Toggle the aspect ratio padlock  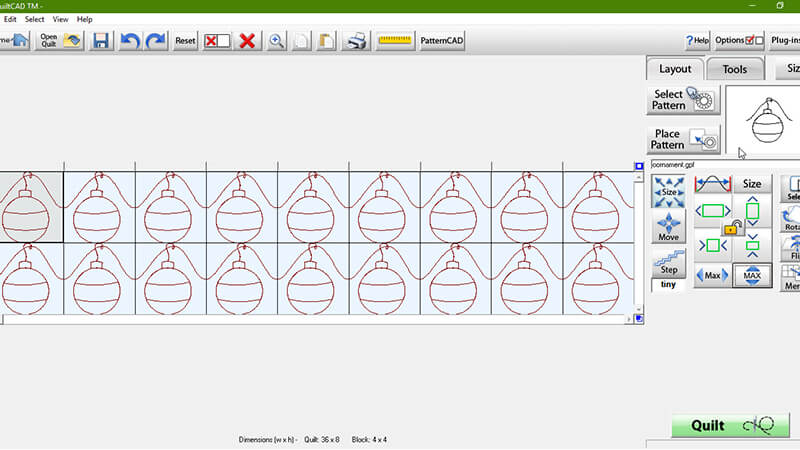click(731, 227)
